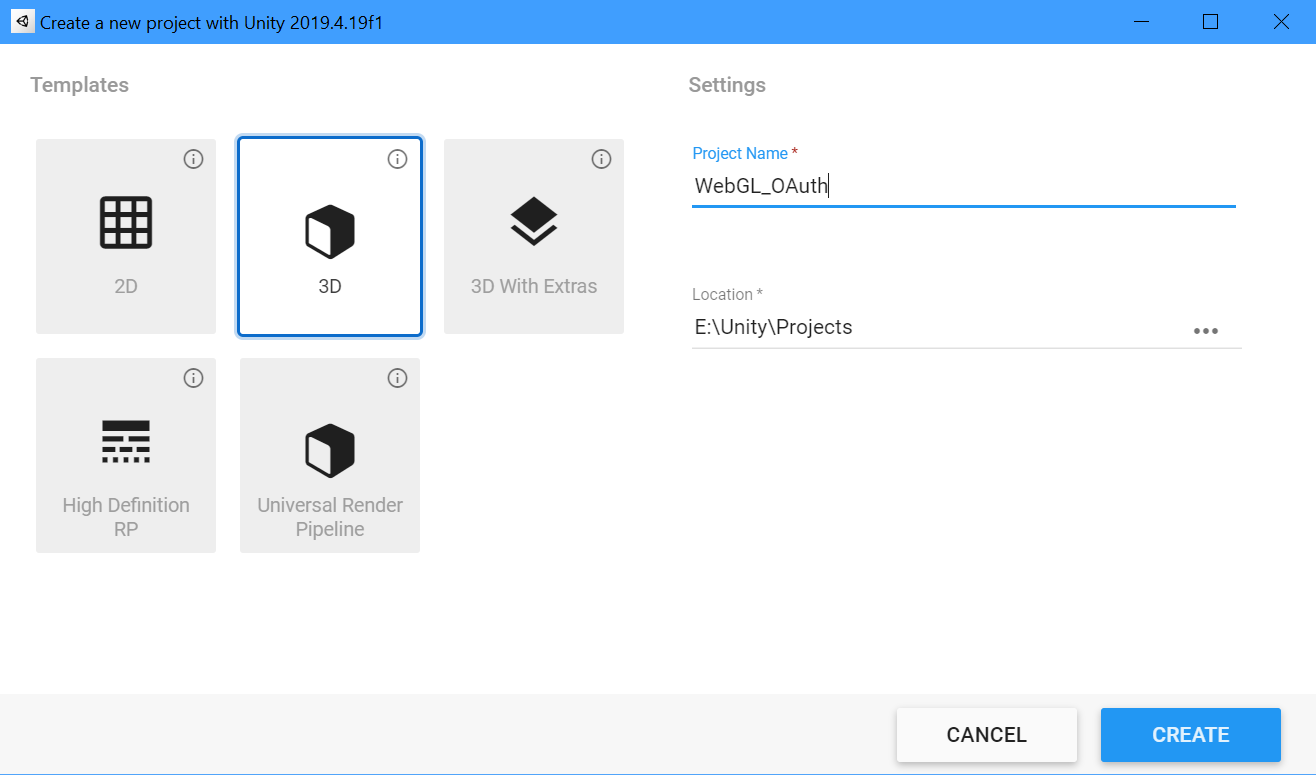Click the Unity logo in title bar

21,21
